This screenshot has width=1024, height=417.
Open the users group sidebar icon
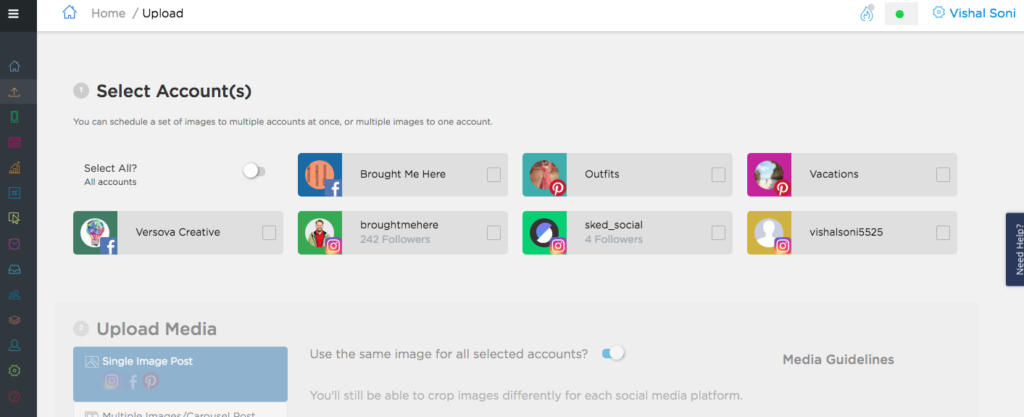point(14,294)
